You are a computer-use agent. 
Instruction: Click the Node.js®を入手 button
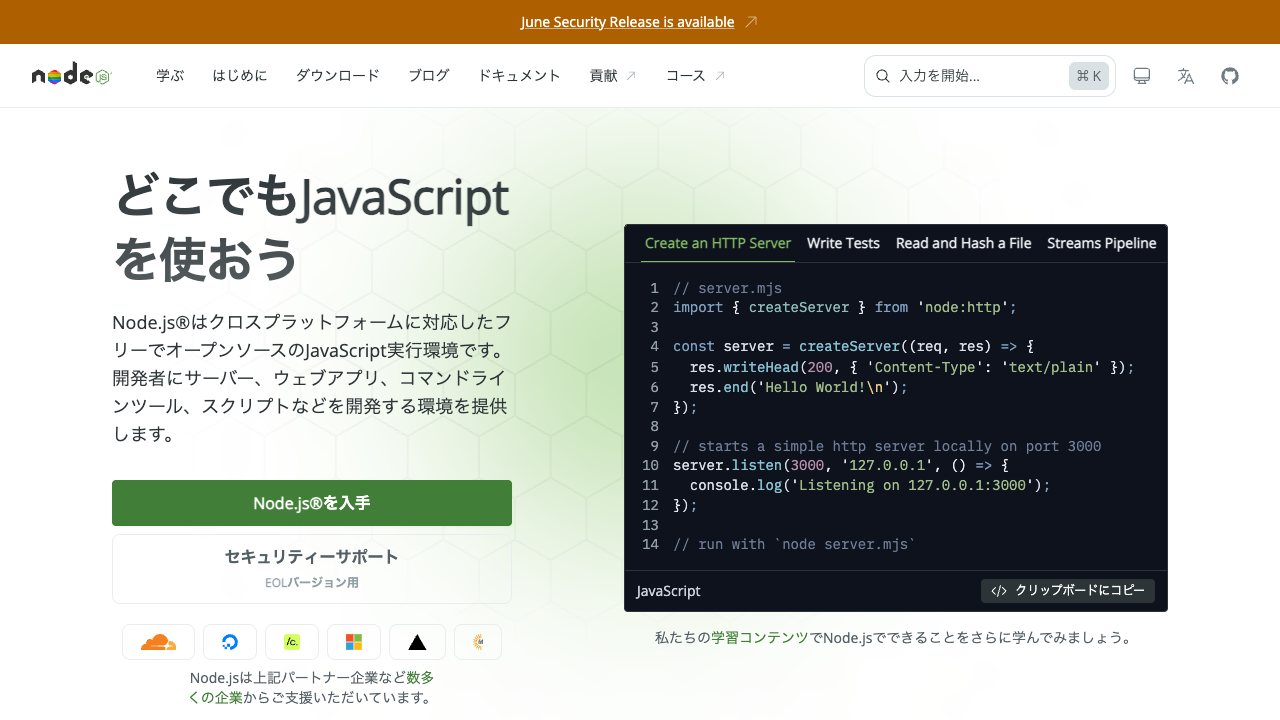(312, 503)
